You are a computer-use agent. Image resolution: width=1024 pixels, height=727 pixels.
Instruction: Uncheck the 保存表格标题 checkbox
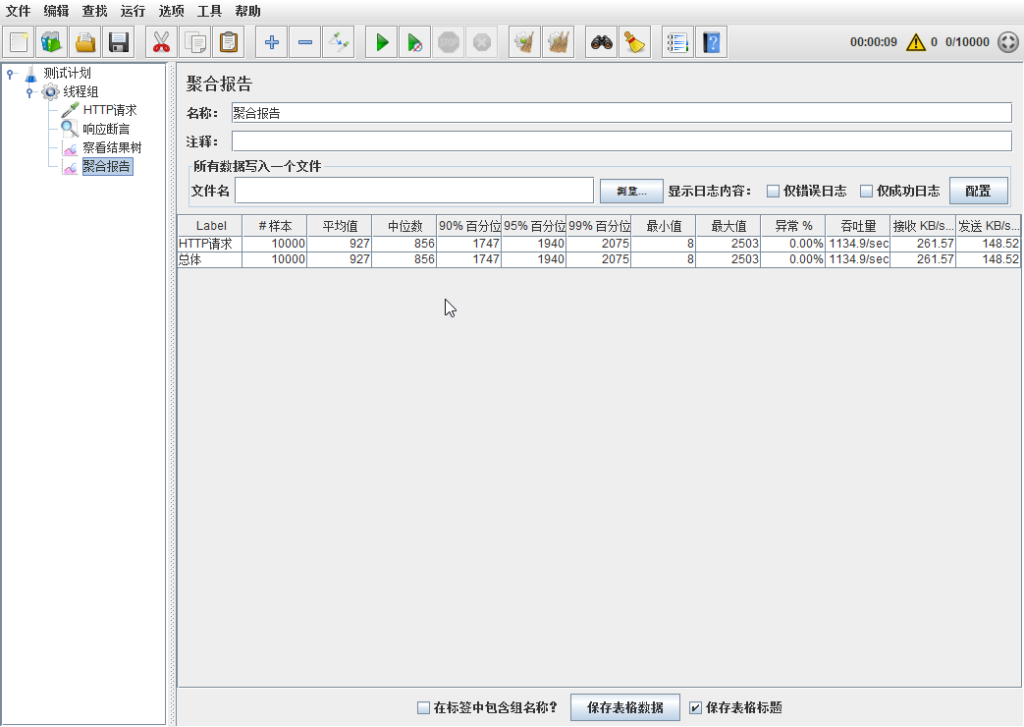tap(696, 708)
